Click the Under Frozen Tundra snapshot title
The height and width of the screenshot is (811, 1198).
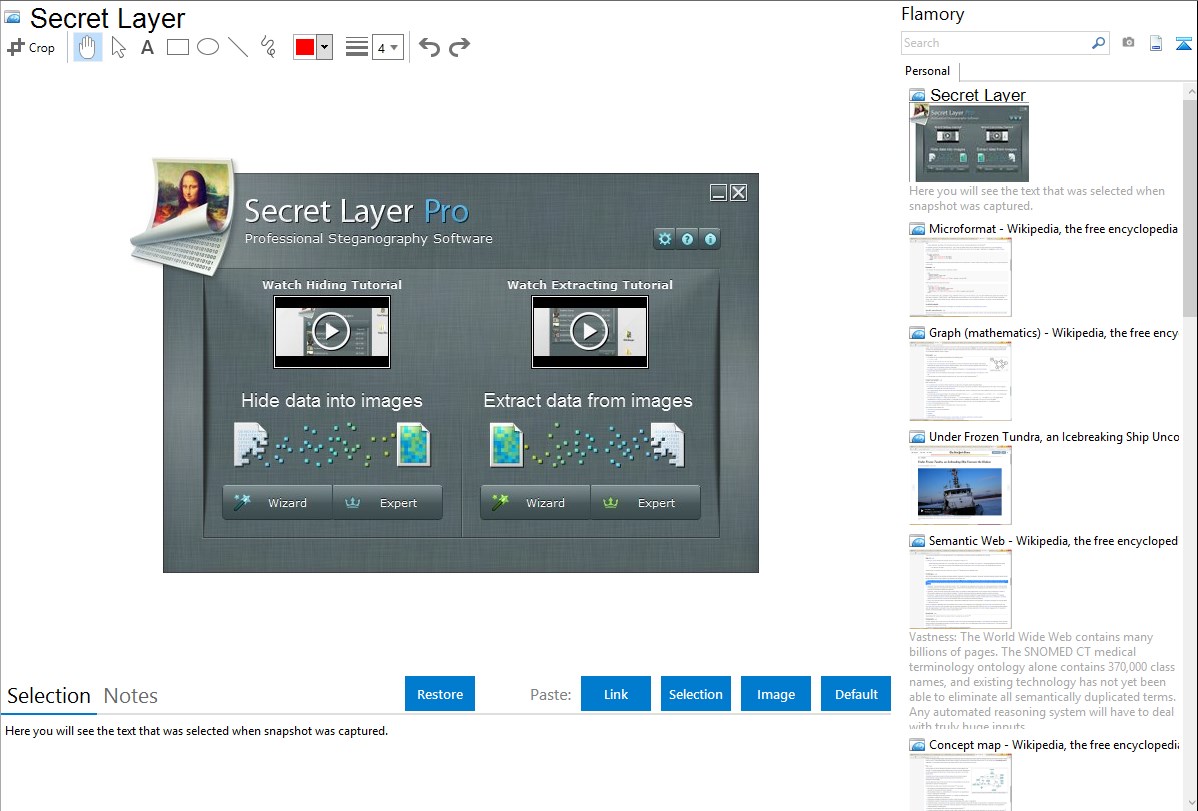pyautogui.click(x=1054, y=436)
